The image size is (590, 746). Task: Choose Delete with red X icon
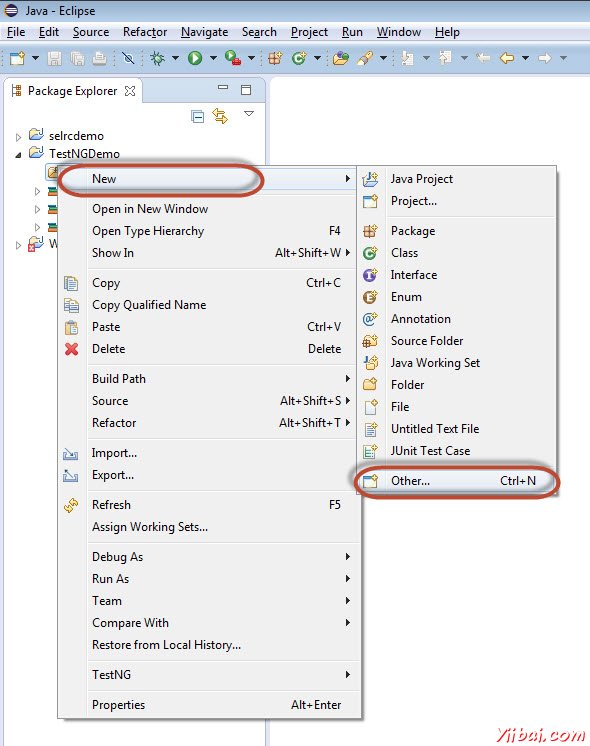point(209,349)
